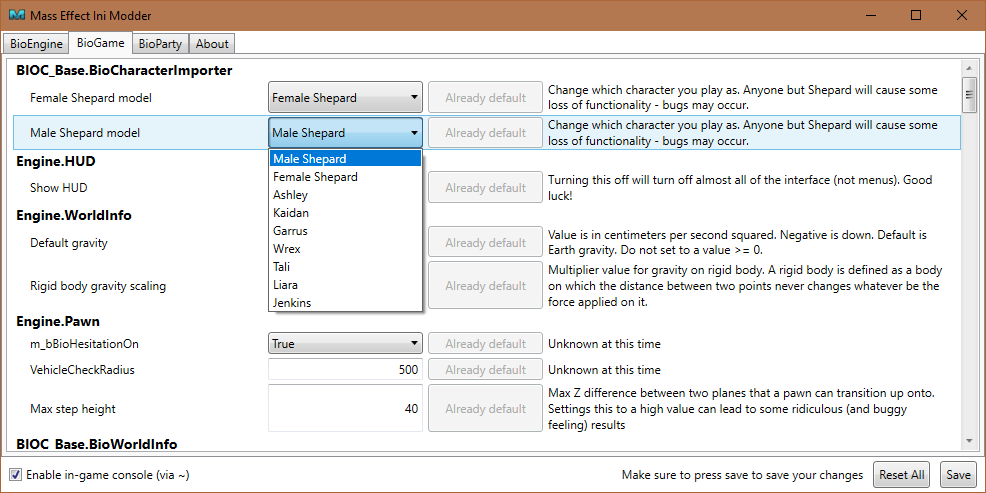Click the Mass Effect Ini Modder app icon
The height and width of the screenshot is (493, 986).
pyautogui.click(x=17, y=15)
